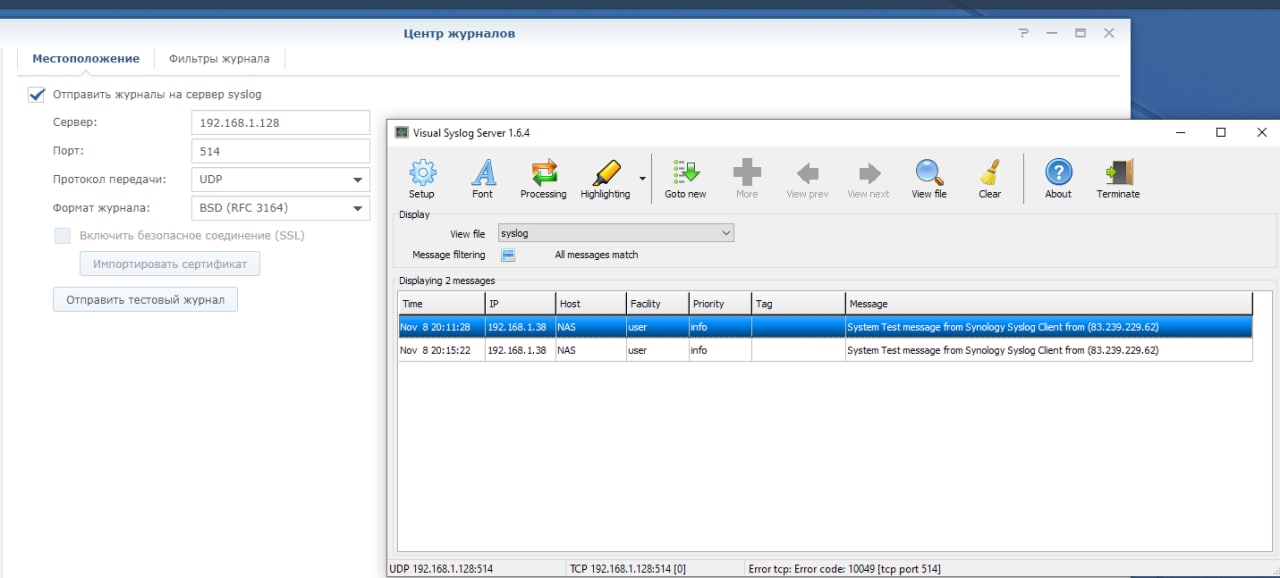The height and width of the screenshot is (578, 1280).
Task: Click the Message column header
Action: click(x=1049, y=303)
